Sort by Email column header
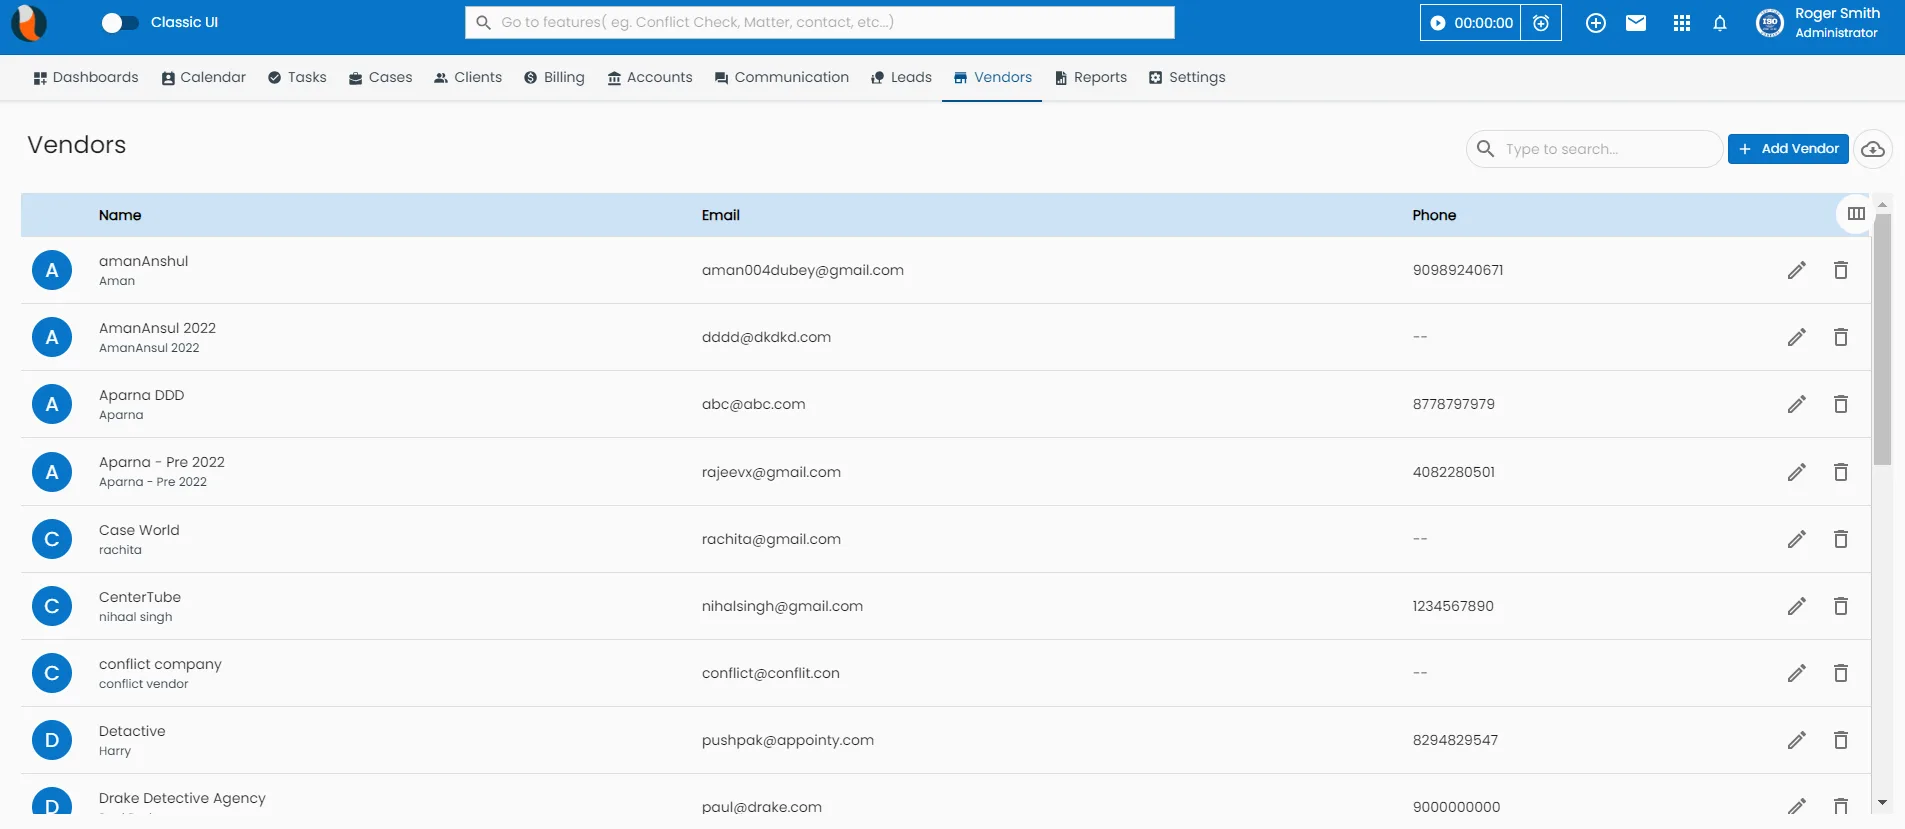This screenshot has width=1905, height=829. [x=721, y=215]
